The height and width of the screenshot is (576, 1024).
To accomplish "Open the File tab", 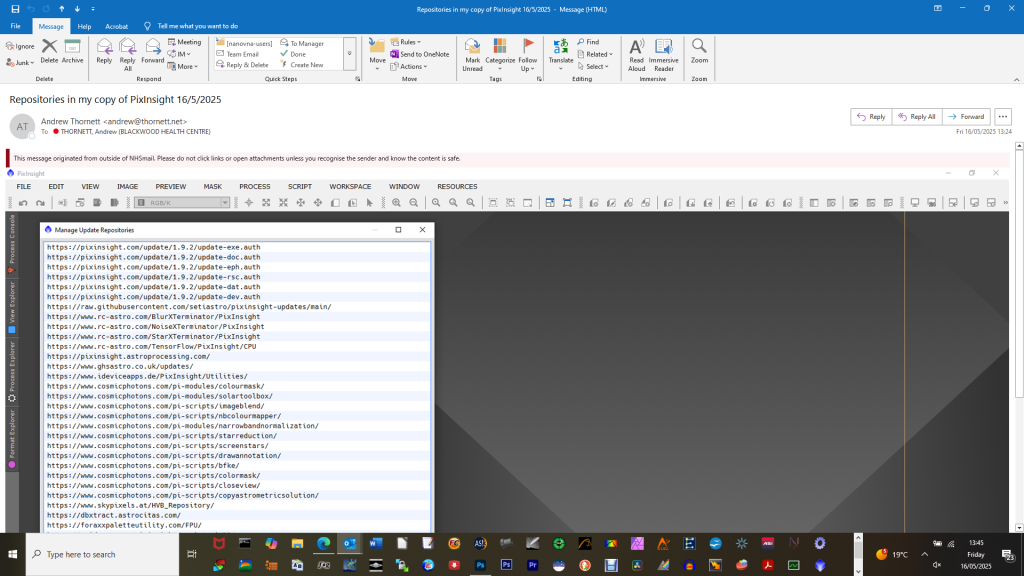I will pyautogui.click(x=16, y=26).
